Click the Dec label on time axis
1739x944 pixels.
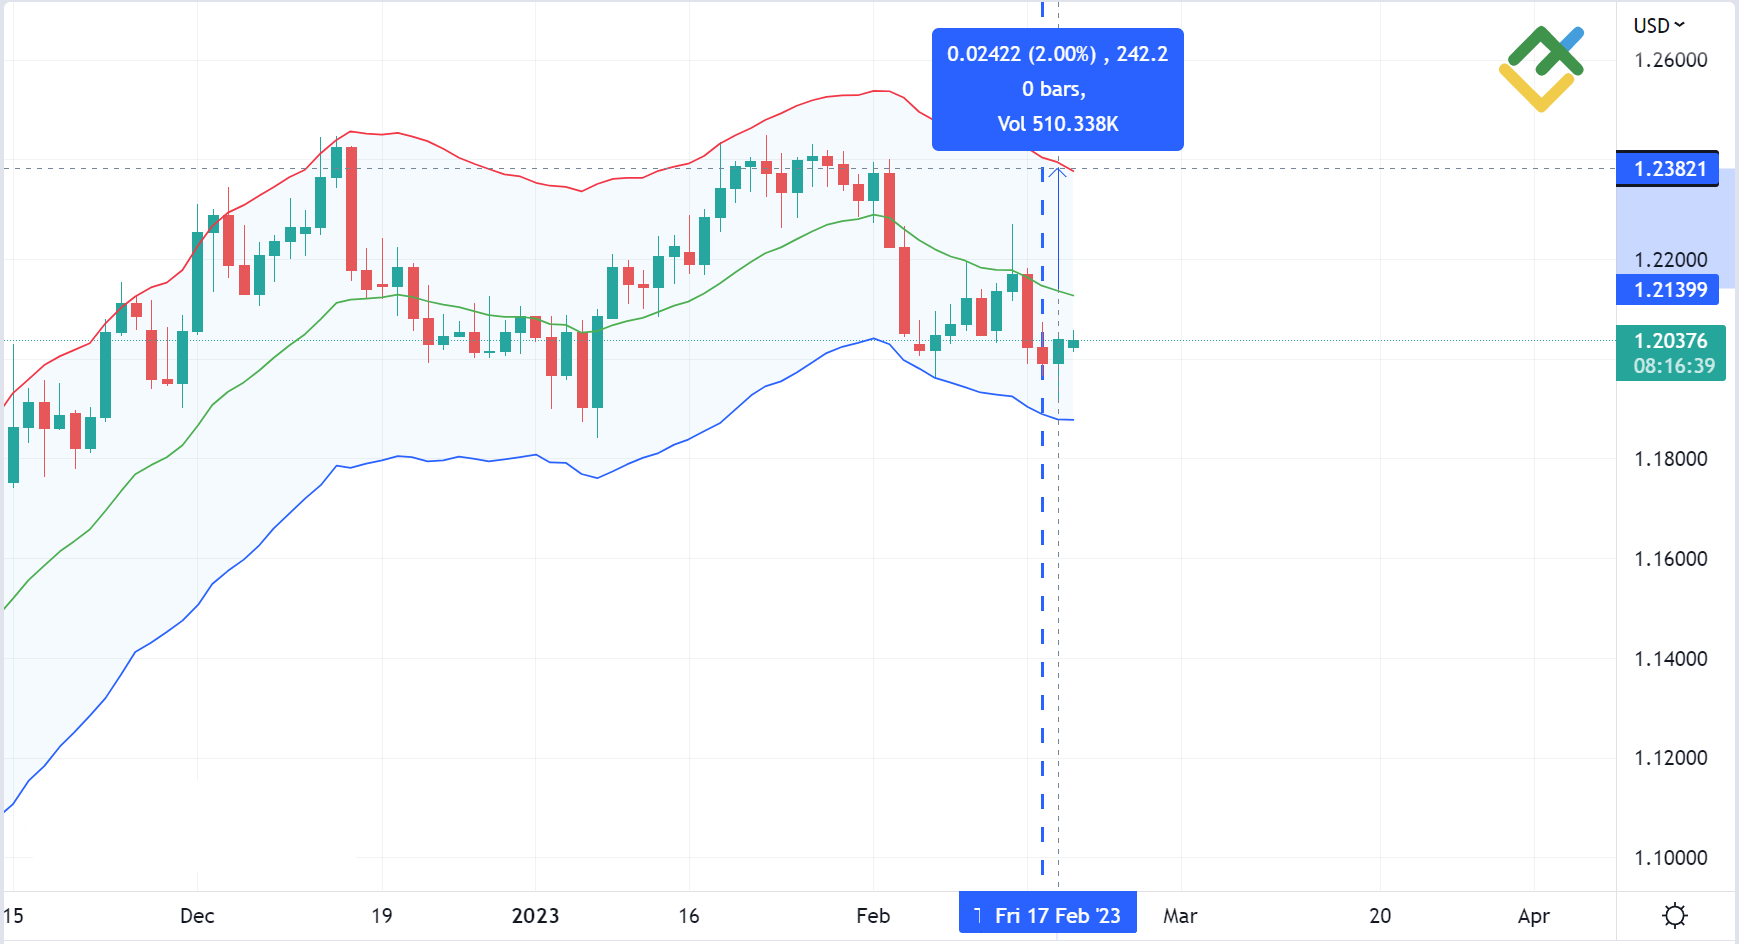tap(197, 915)
